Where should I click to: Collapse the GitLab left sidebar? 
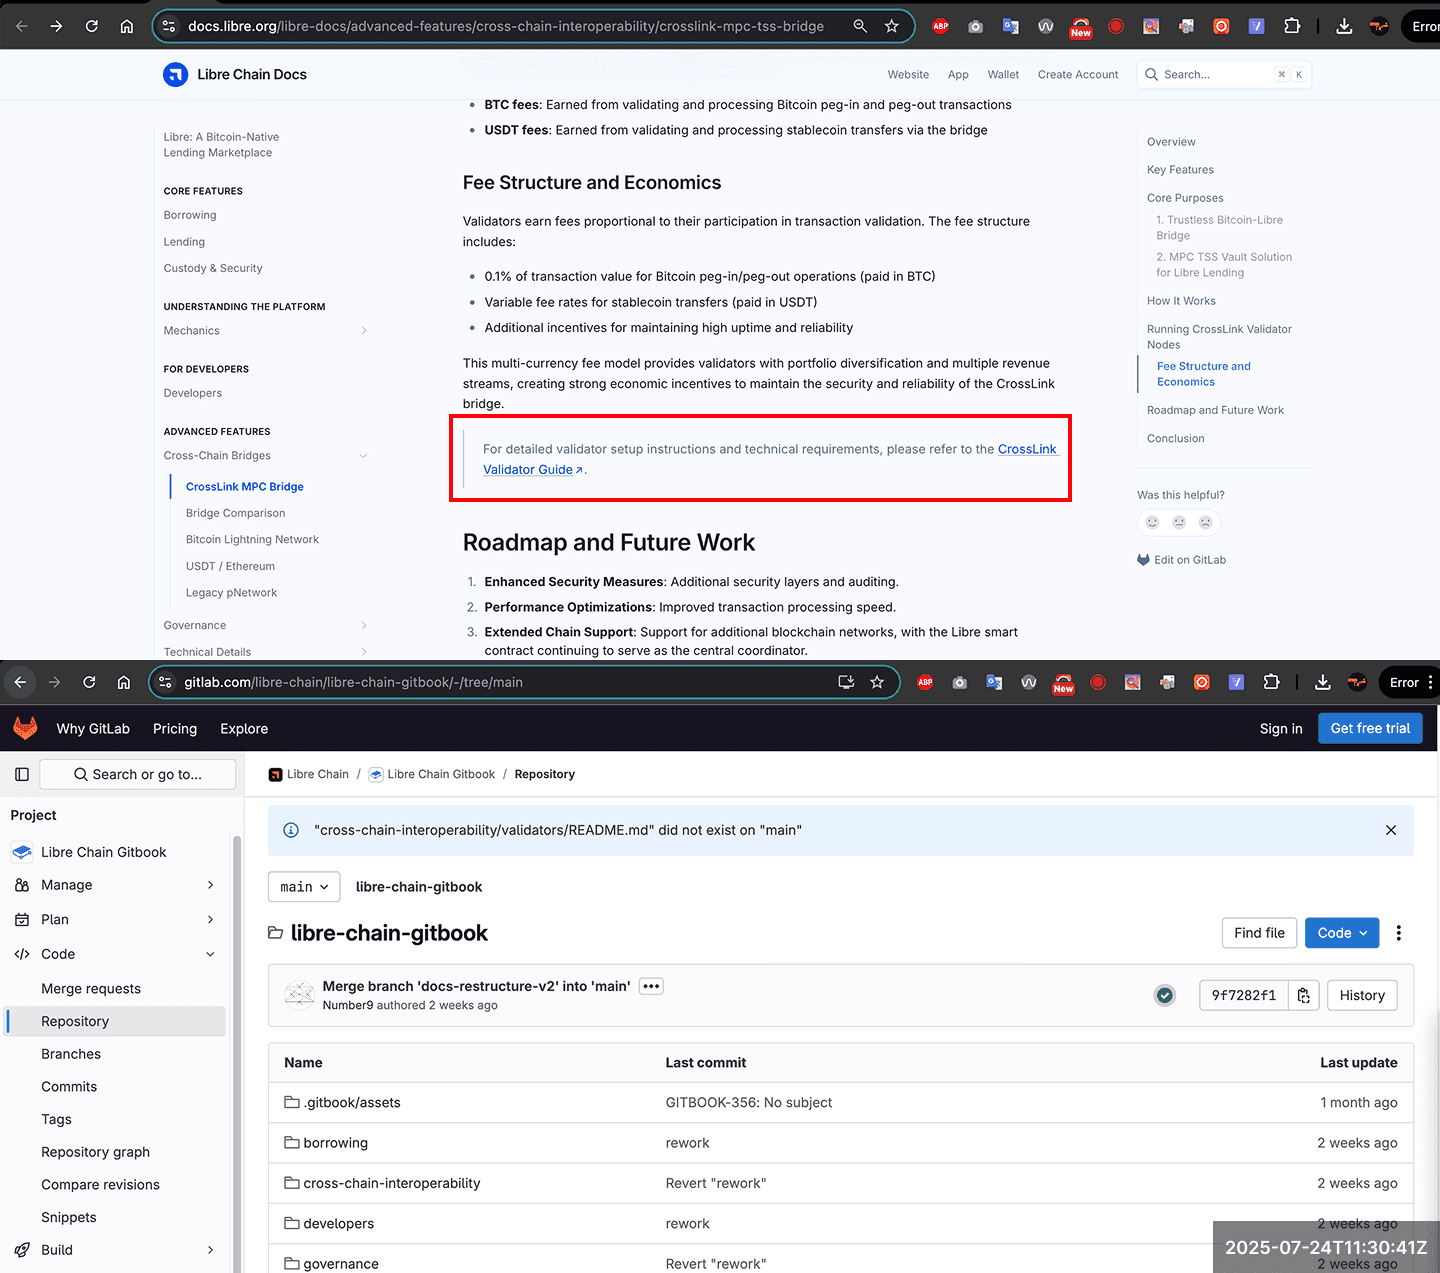[x=21, y=773]
